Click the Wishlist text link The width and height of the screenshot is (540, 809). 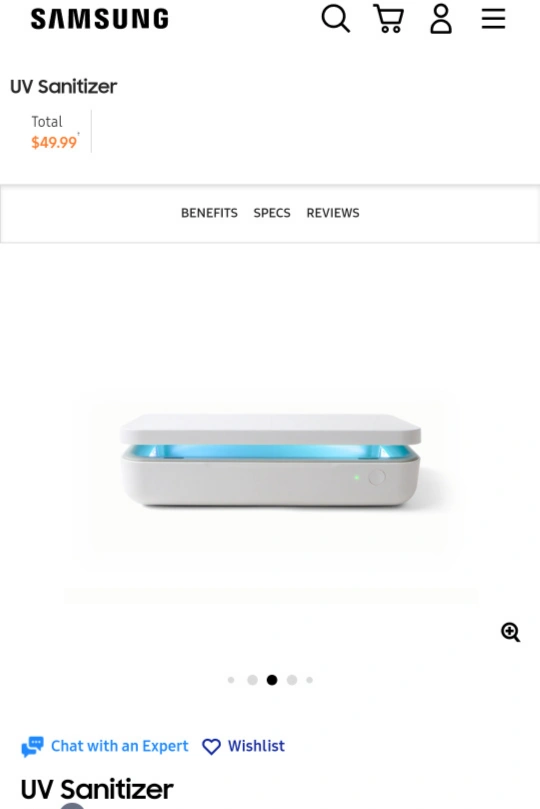point(256,746)
